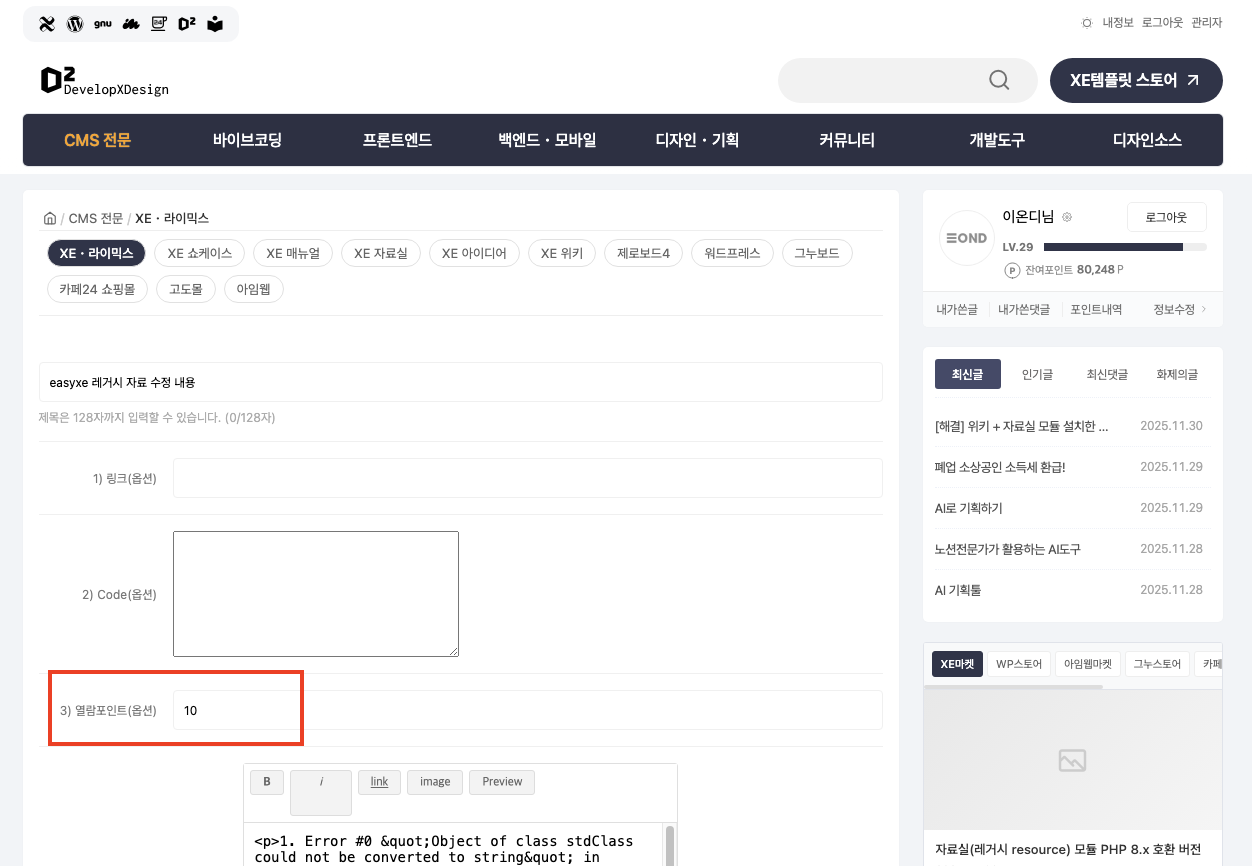The height and width of the screenshot is (866, 1252).
Task: Open 관리자 link in top bar
Action: coord(1207,22)
